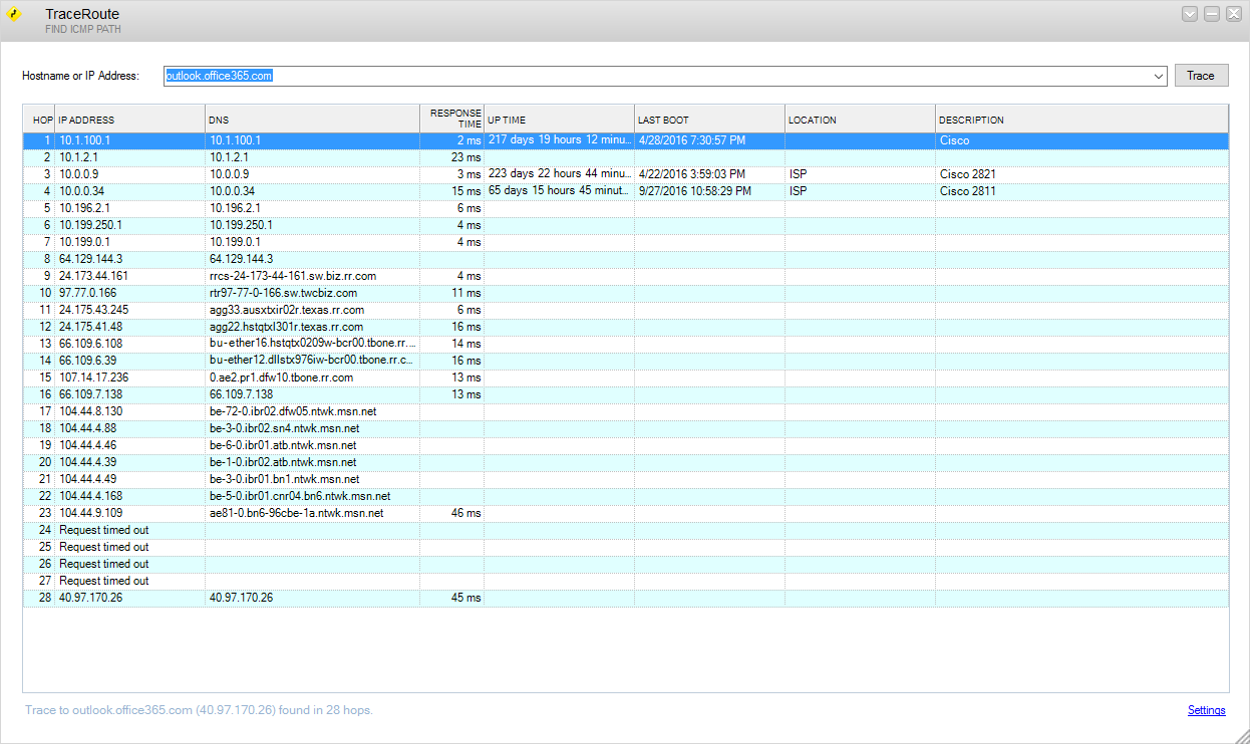
Task: Open the hostname history dropdown
Action: coord(1158,75)
